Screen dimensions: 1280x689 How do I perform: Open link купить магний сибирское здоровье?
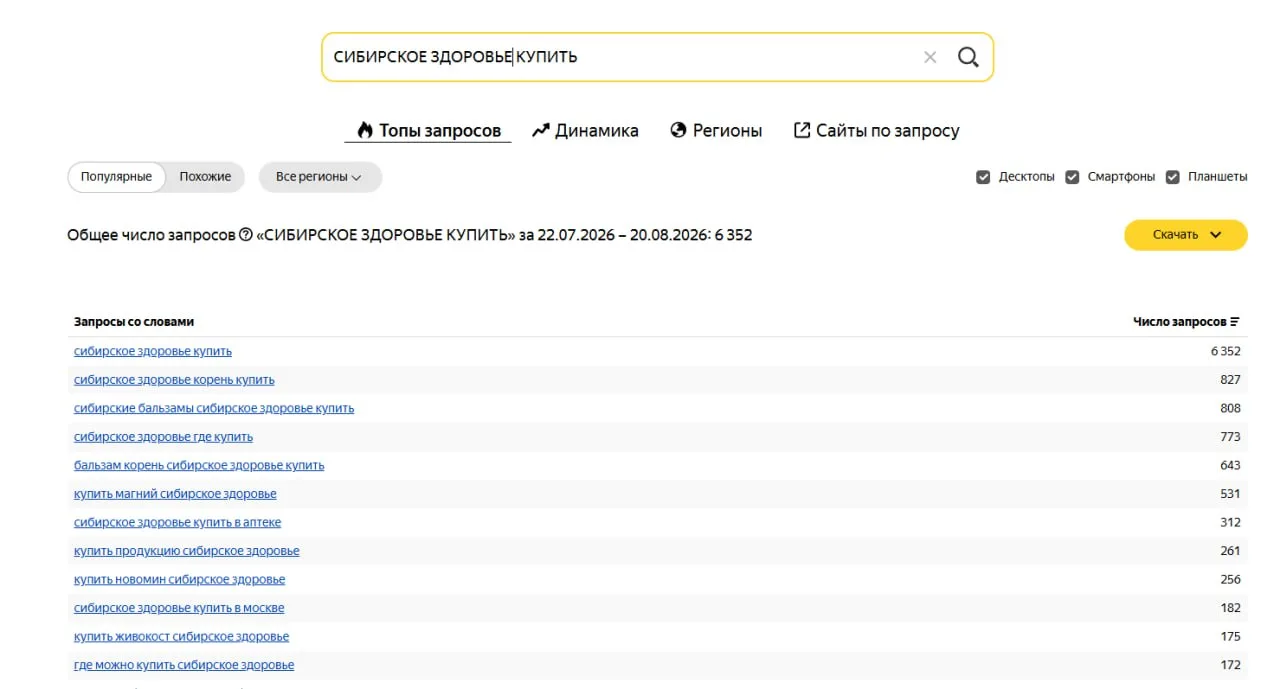[x=175, y=494]
